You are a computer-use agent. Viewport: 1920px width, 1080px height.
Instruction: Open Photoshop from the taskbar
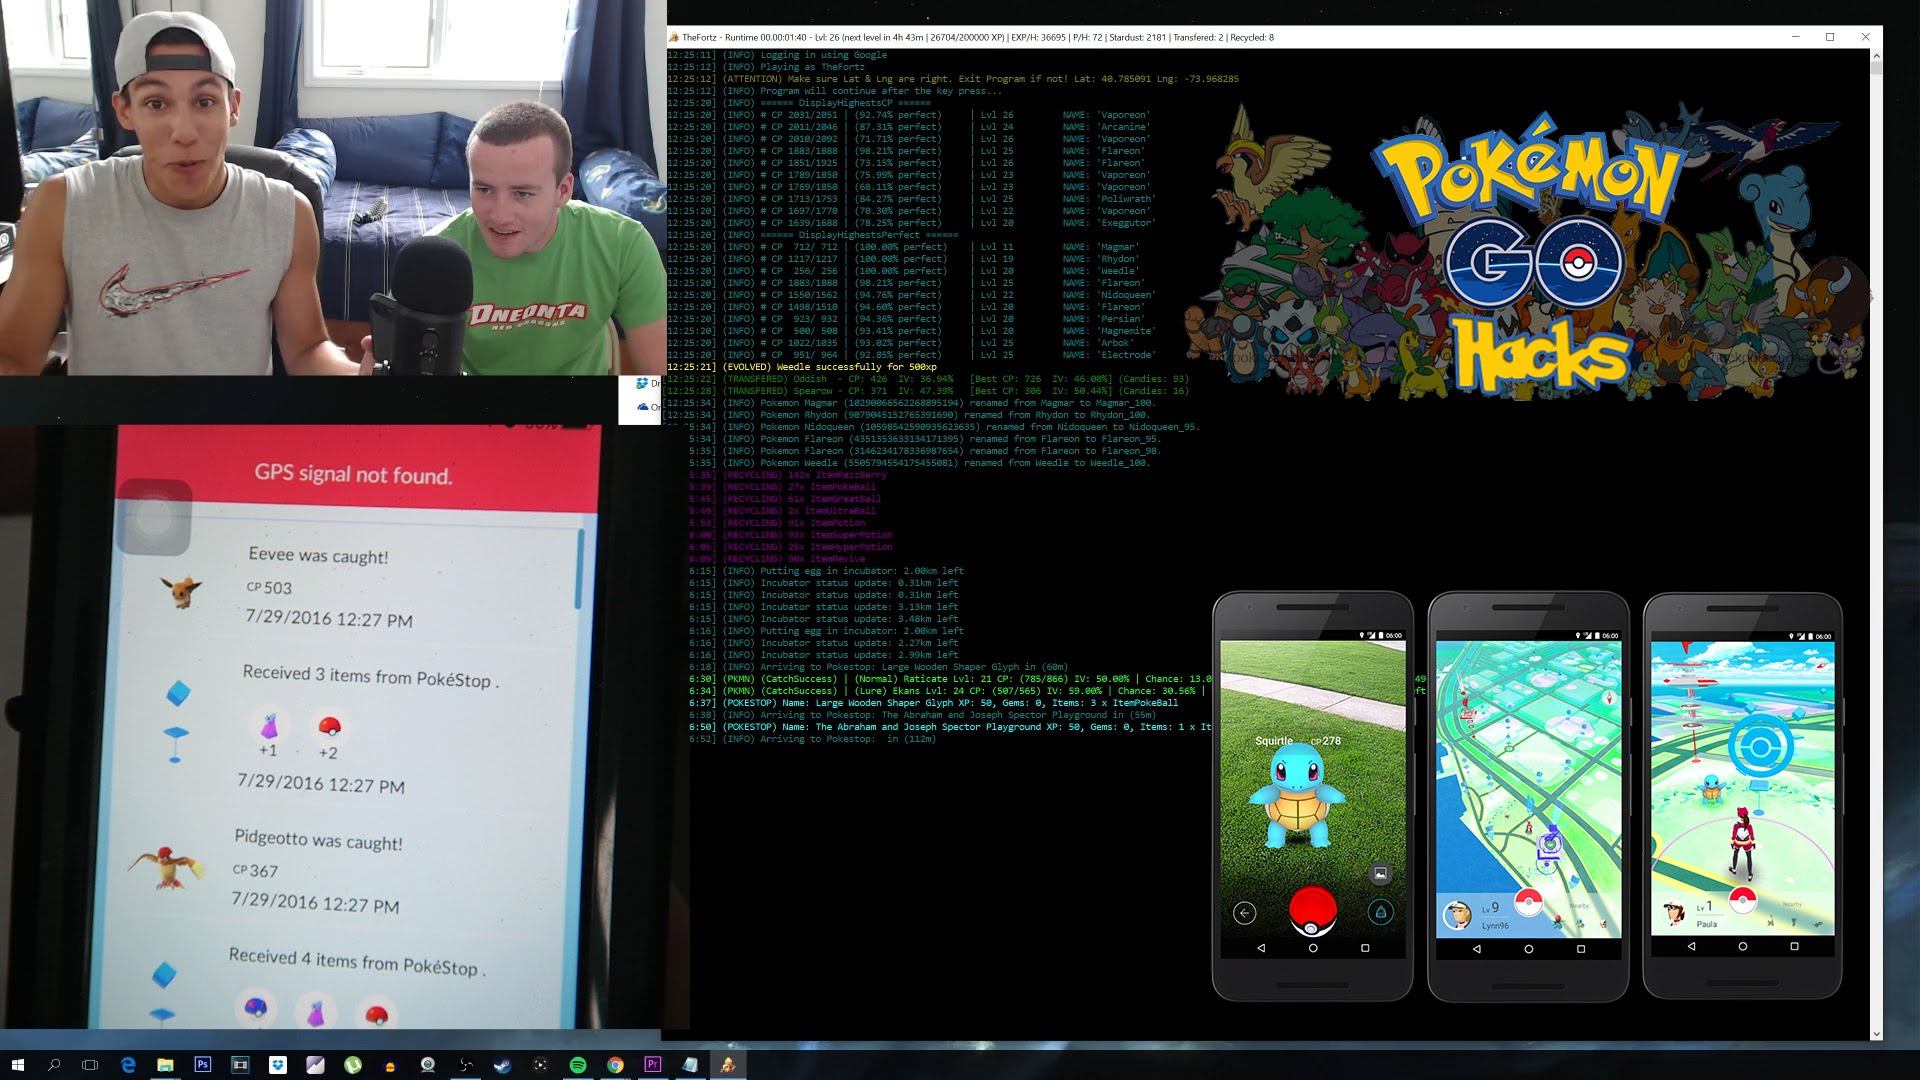203,1065
